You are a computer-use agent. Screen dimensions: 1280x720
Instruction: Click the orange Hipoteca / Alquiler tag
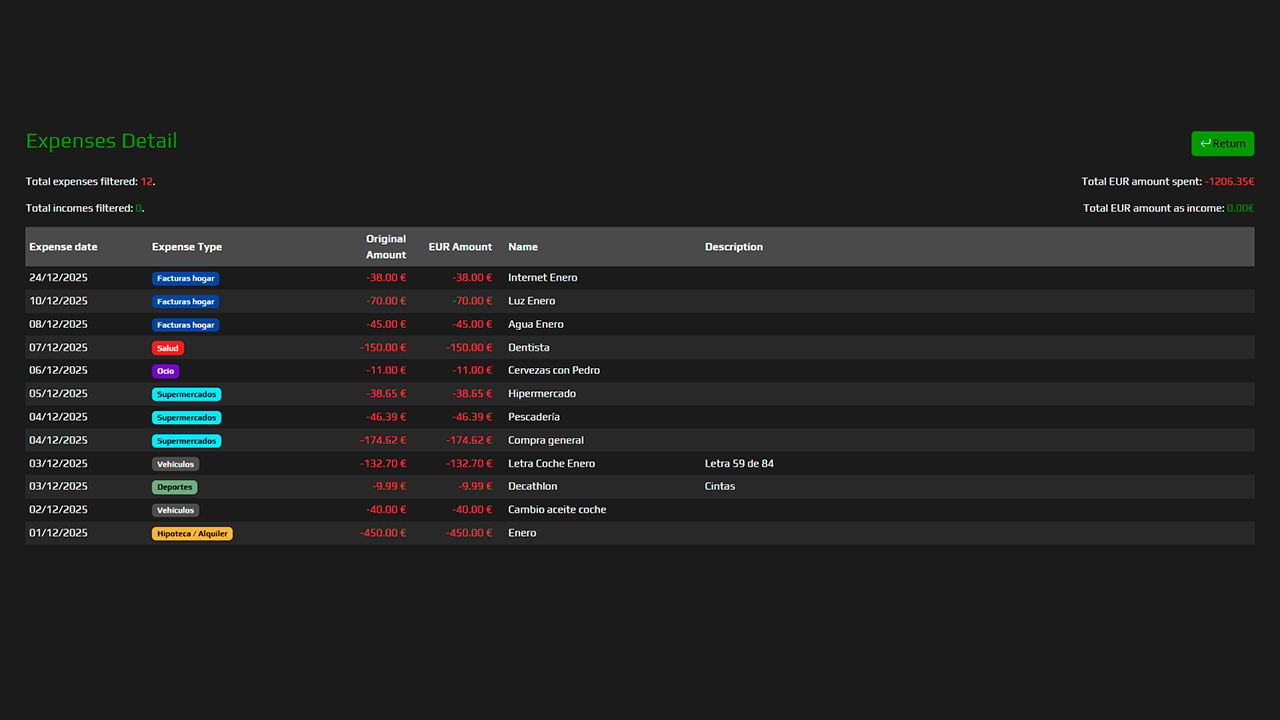coord(192,534)
